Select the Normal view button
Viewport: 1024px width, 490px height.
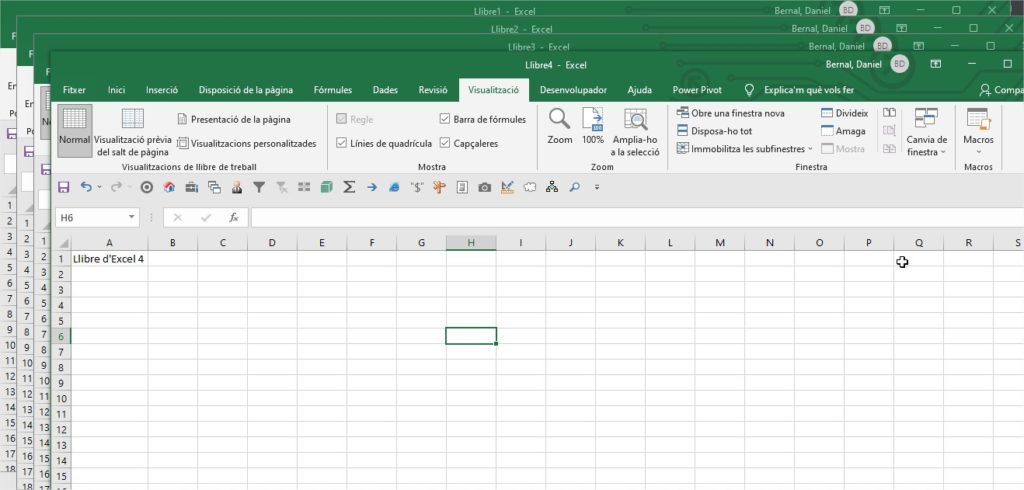[x=74, y=130]
